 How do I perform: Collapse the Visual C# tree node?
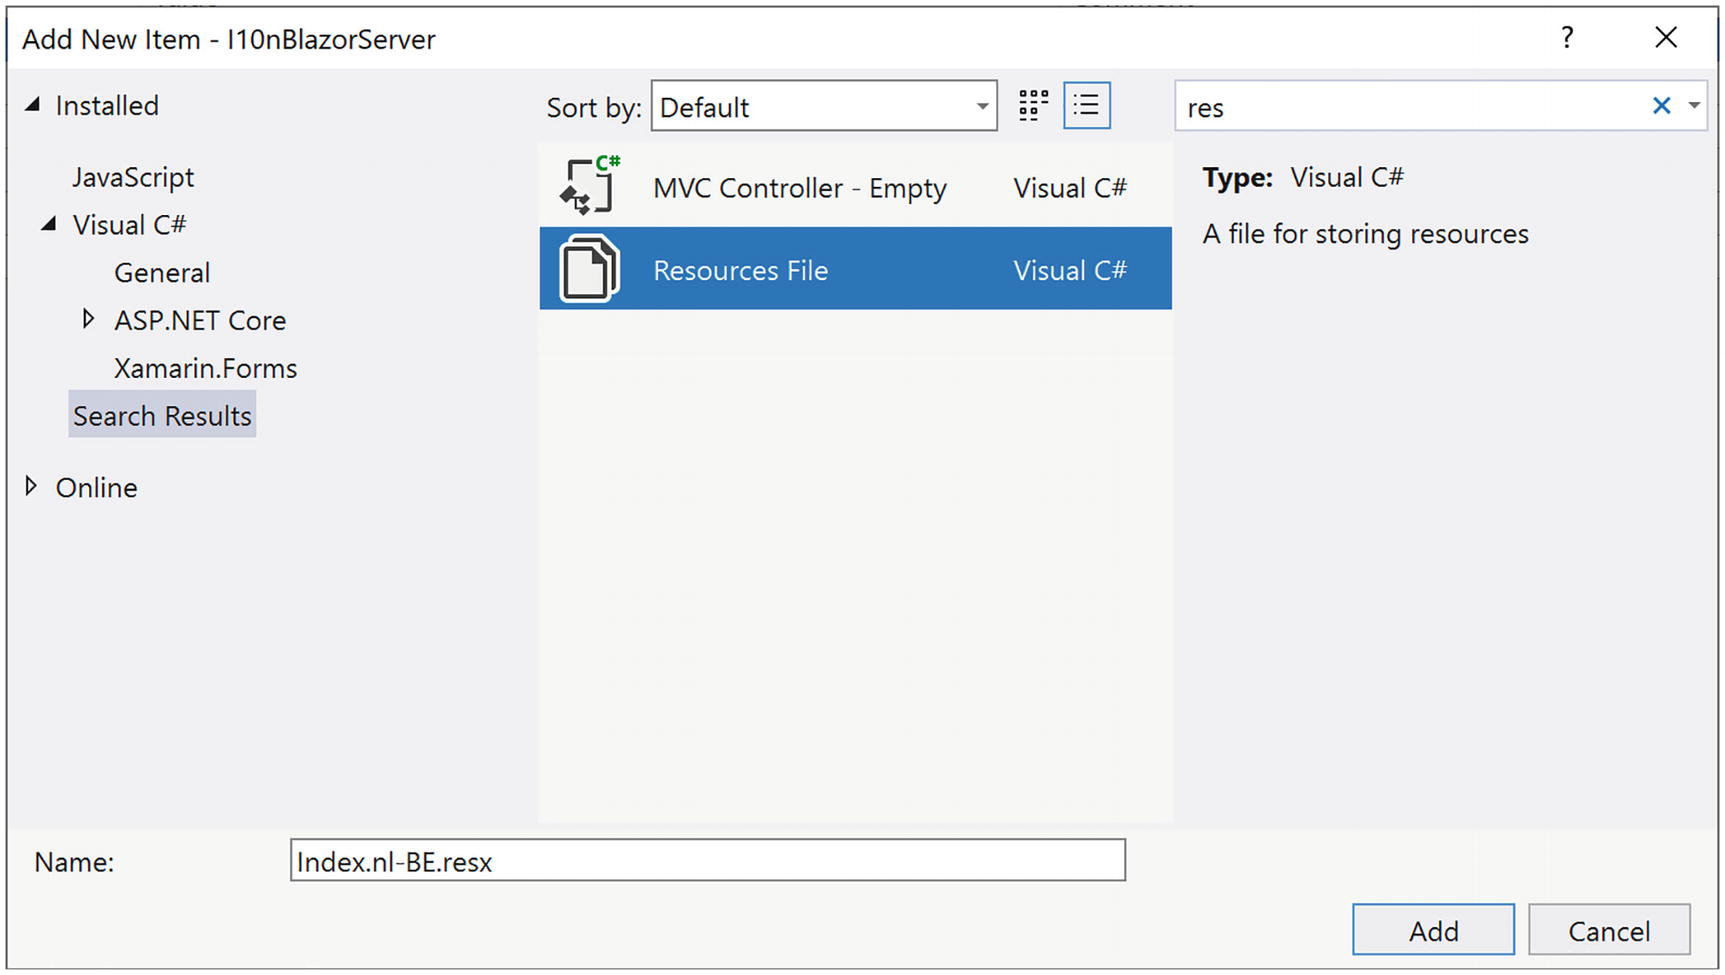click(49, 224)
